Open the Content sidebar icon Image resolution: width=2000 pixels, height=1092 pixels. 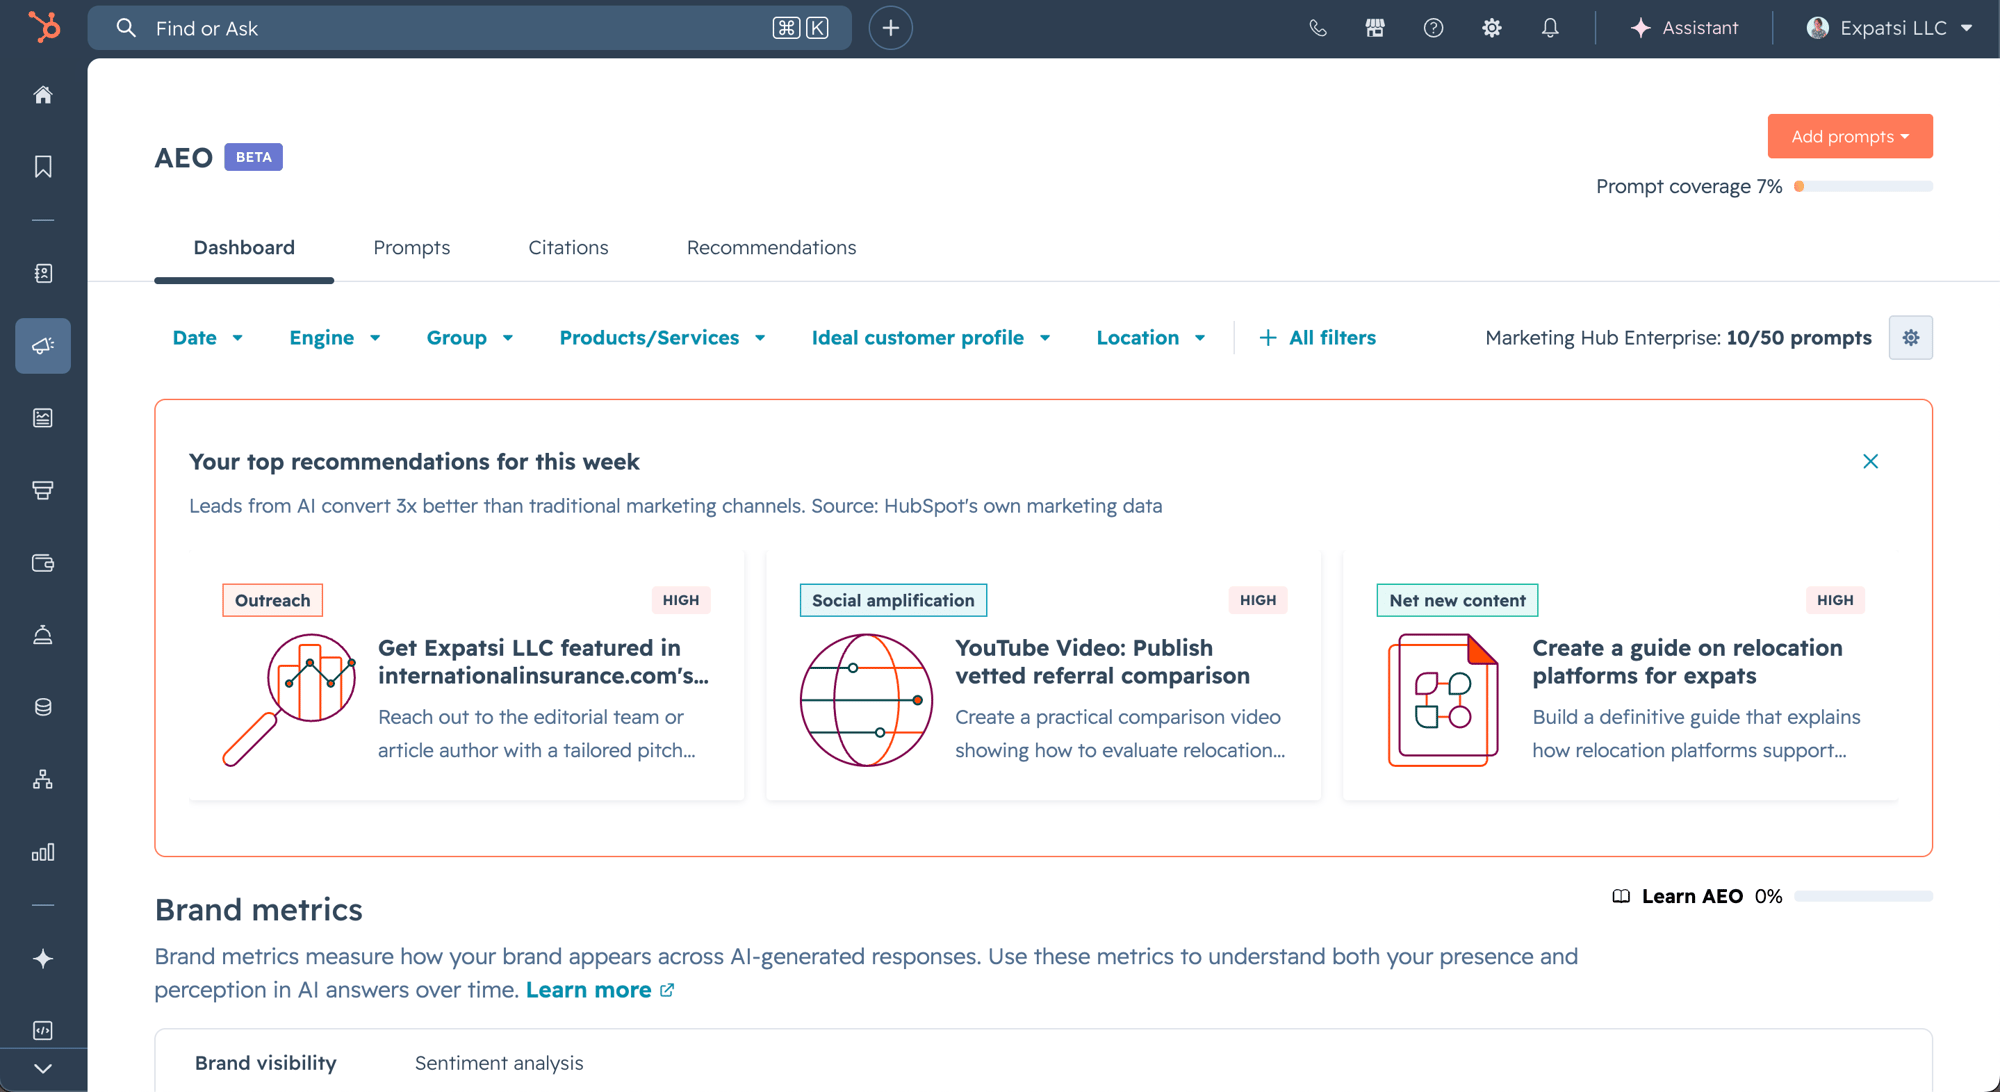(x=43, y=418)
